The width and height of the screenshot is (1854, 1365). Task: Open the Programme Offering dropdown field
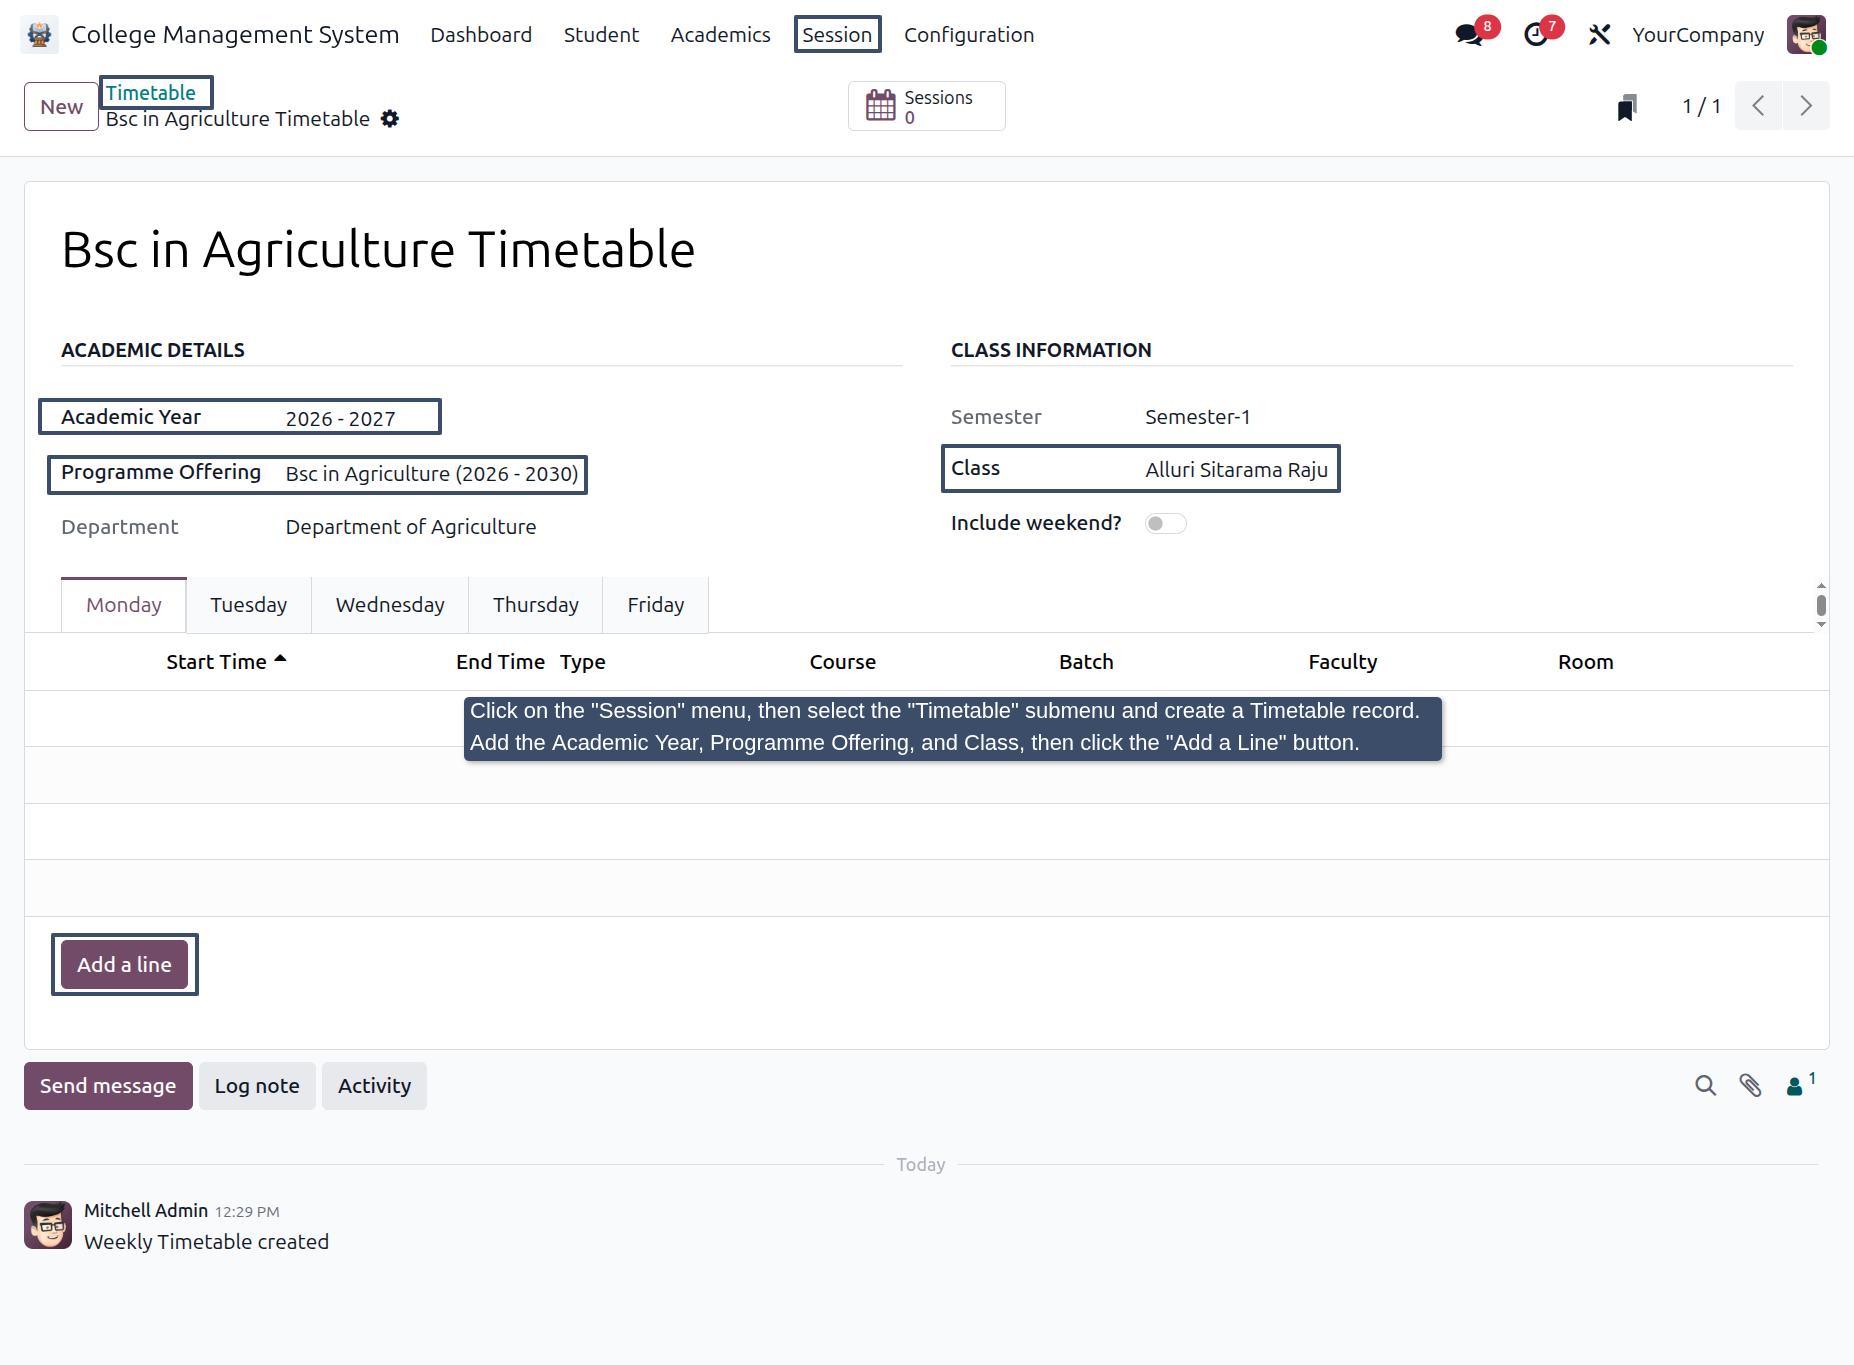[x=432, y=474]
